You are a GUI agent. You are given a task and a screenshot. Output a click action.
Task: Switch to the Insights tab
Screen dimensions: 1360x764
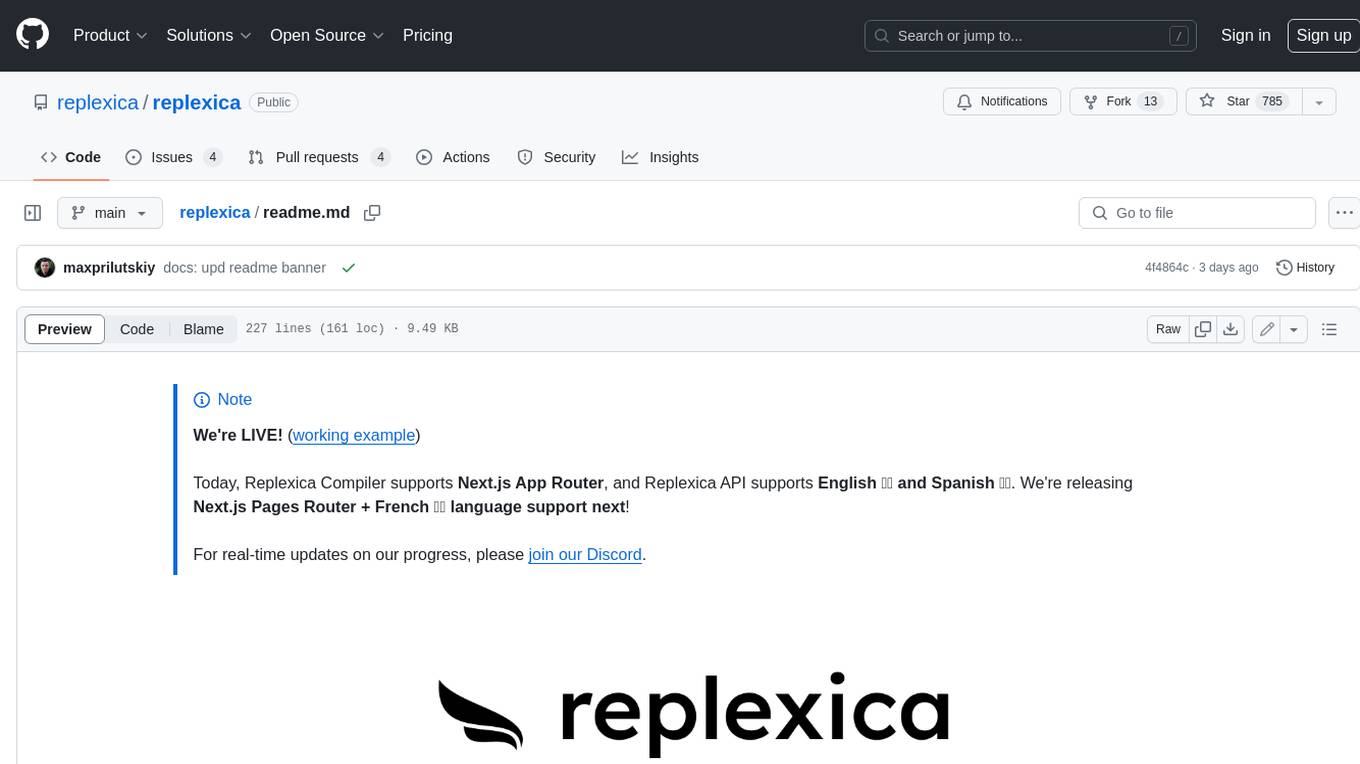tap(660, 157)
